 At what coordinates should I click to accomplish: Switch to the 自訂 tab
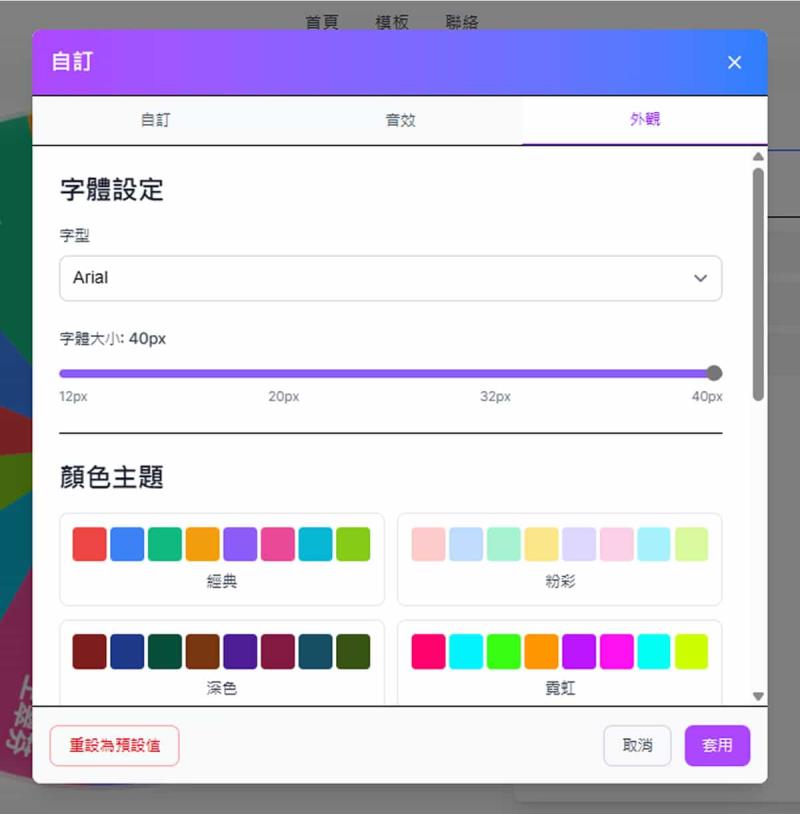point(155,120)
